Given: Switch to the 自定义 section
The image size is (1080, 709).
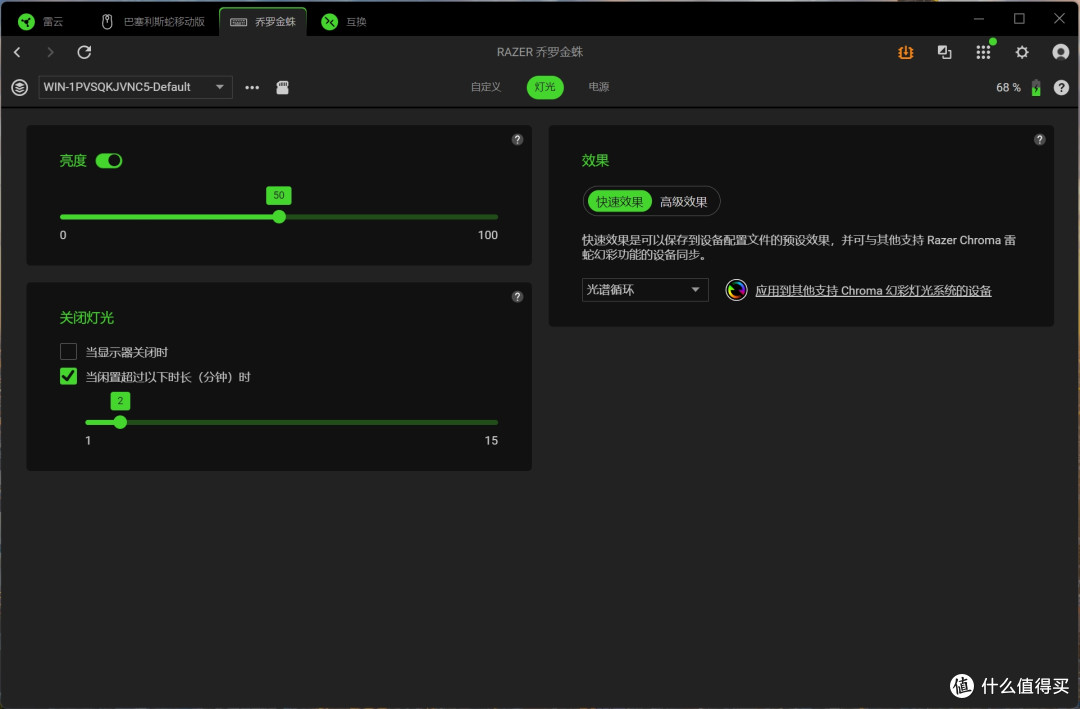Looking at the screenshot, I should point(486,87).
